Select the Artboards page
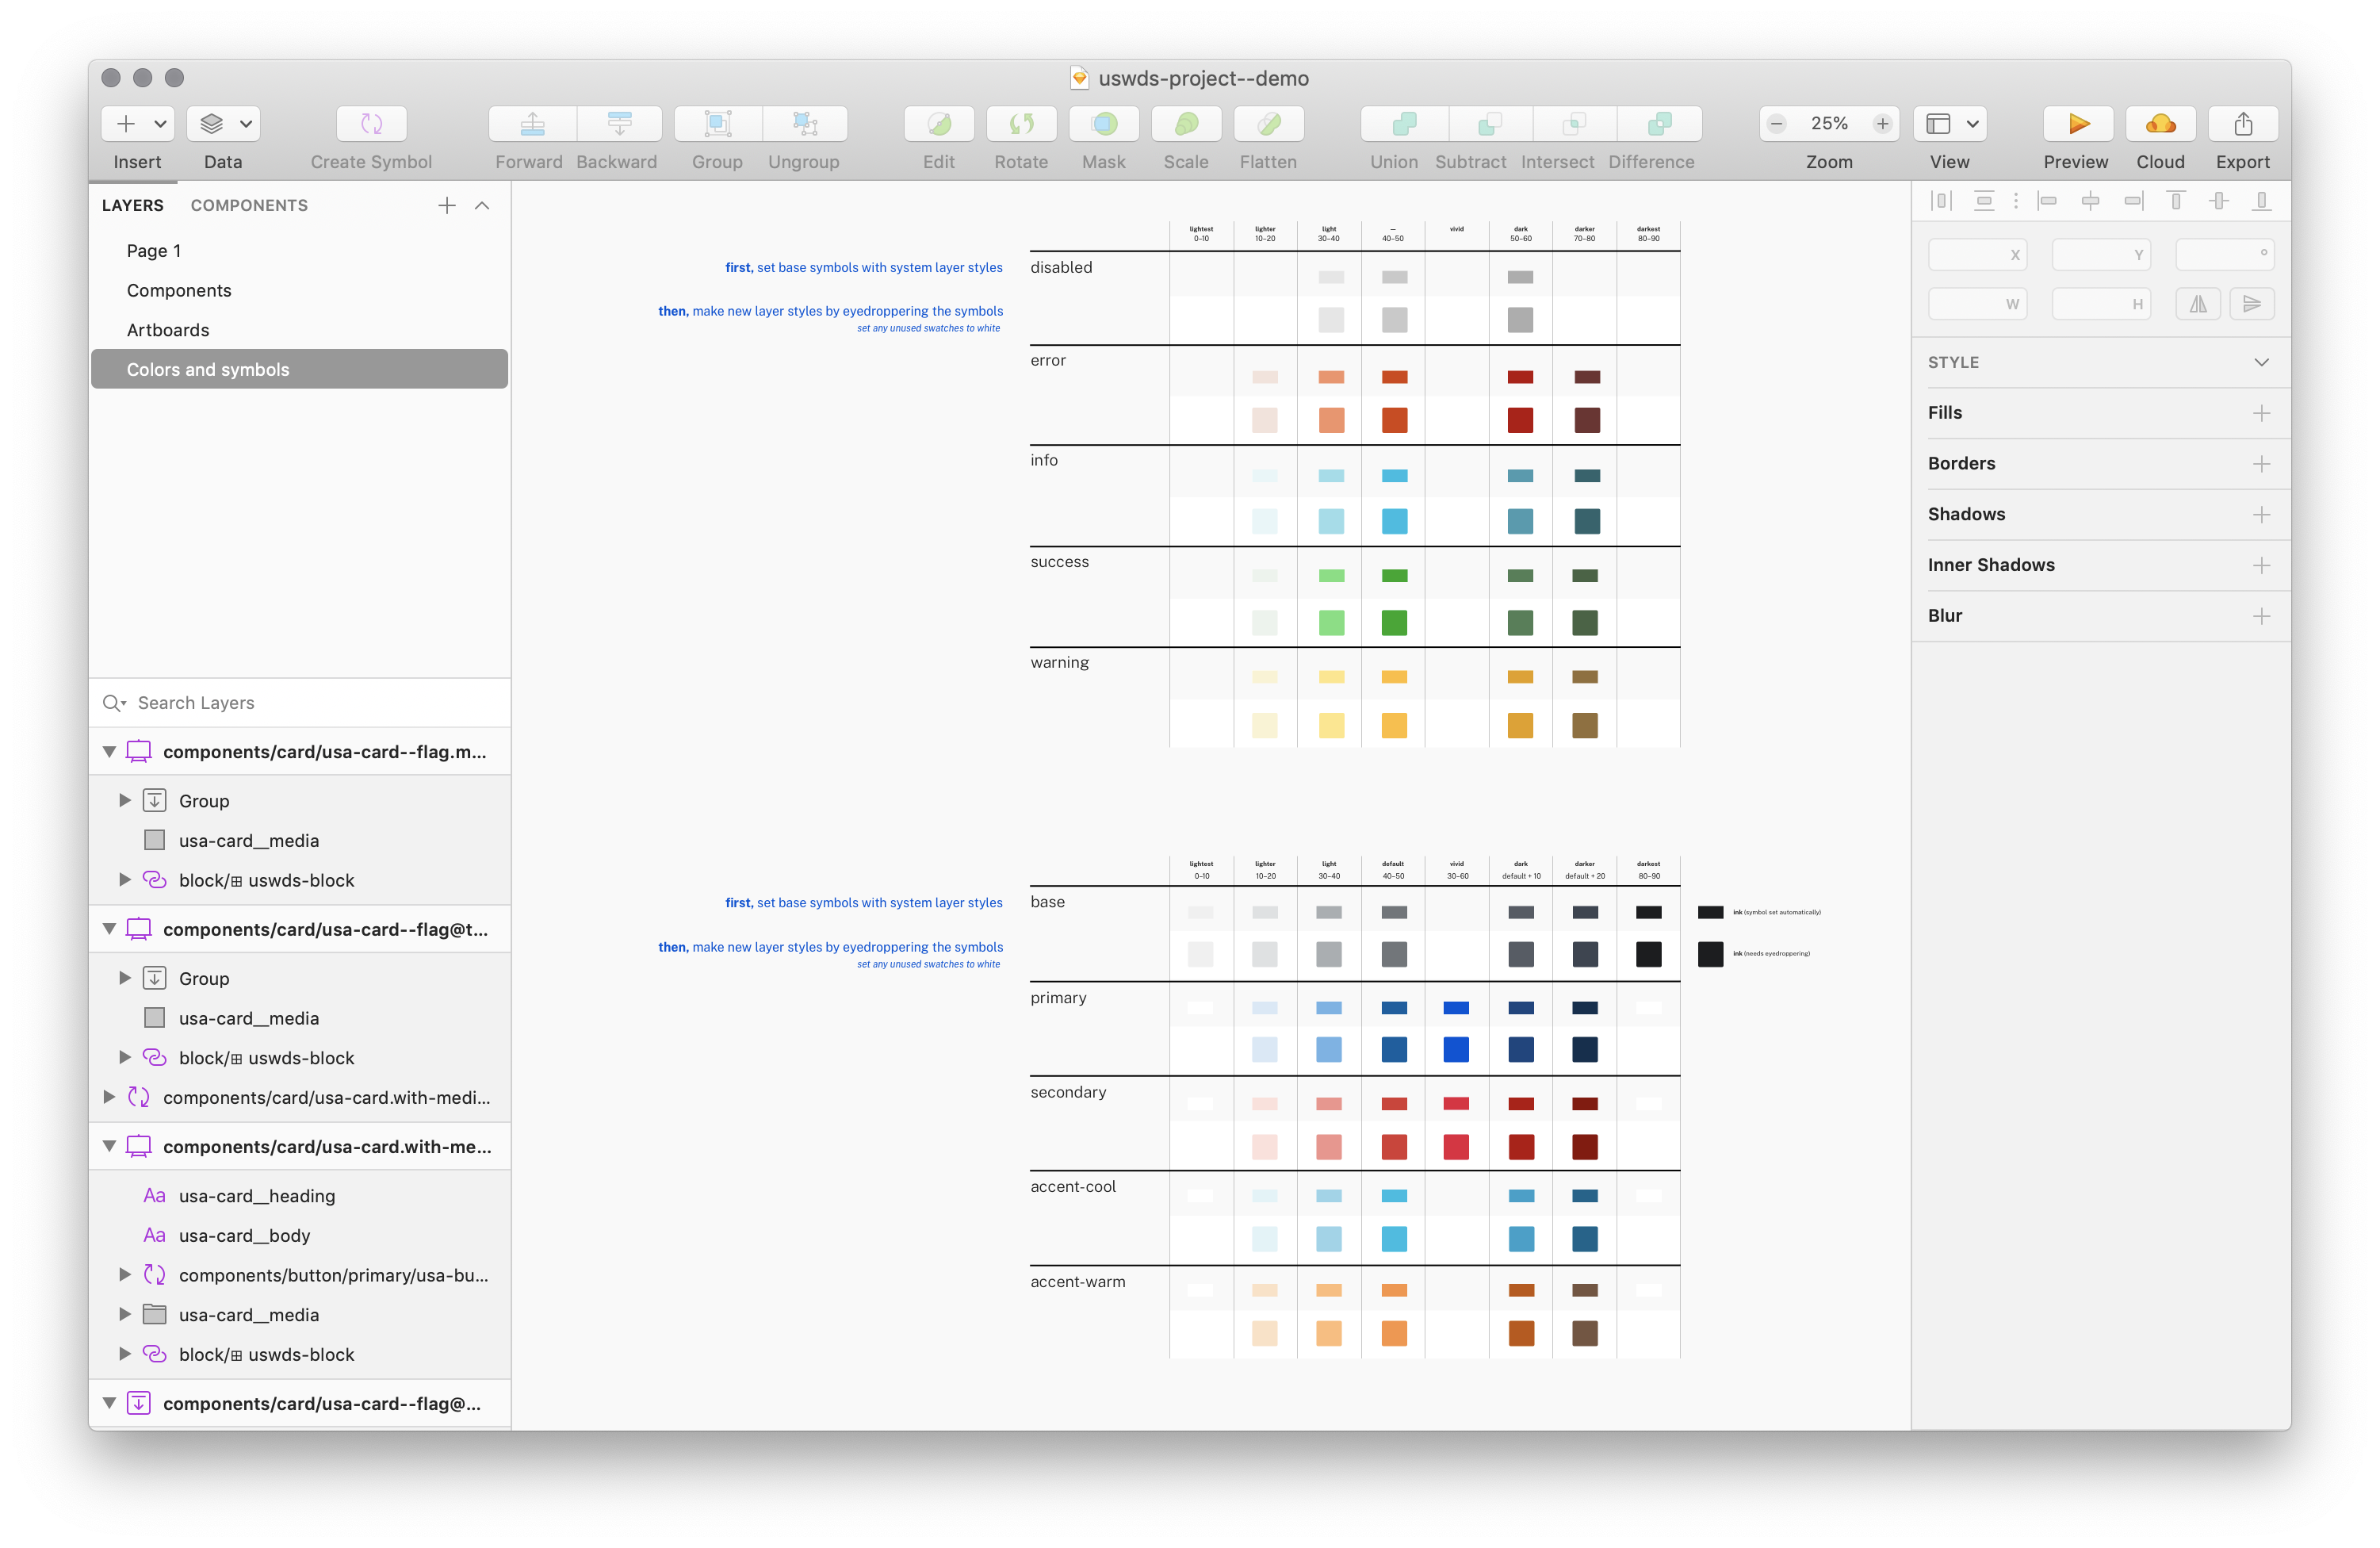This screenshot has width=2380, height=1548. [168, 330]
